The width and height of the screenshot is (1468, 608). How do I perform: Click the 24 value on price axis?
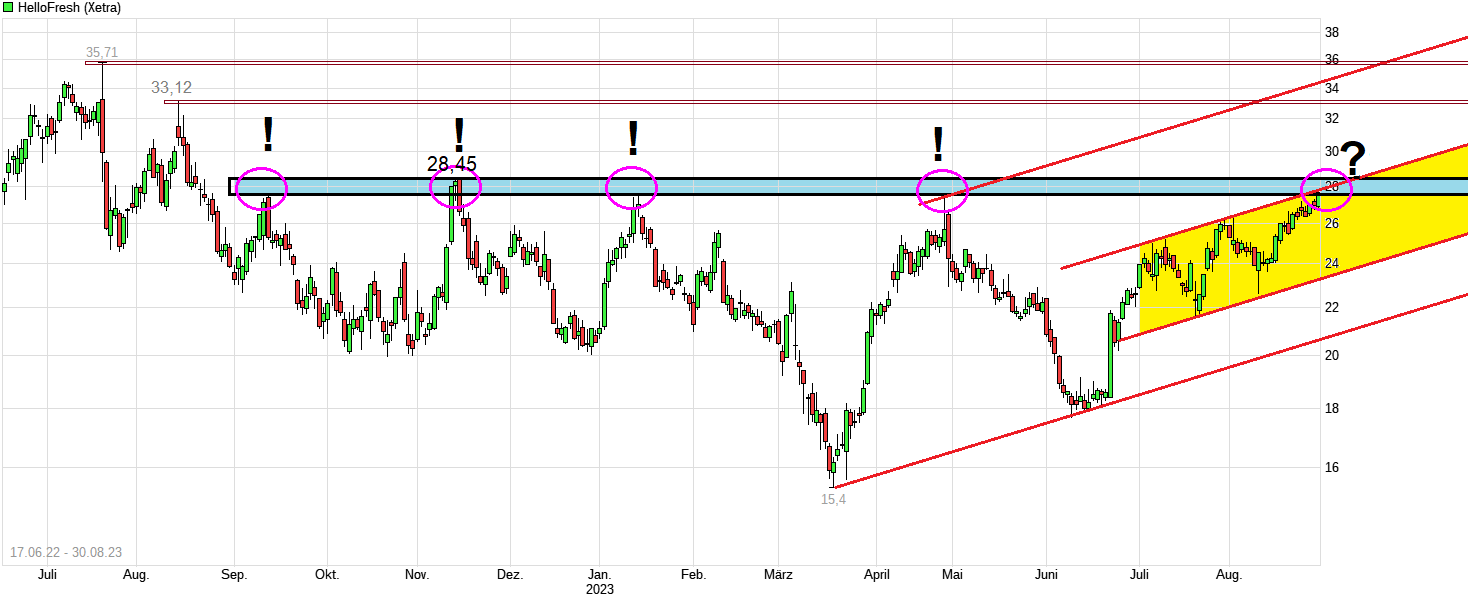pos(1332,263)
